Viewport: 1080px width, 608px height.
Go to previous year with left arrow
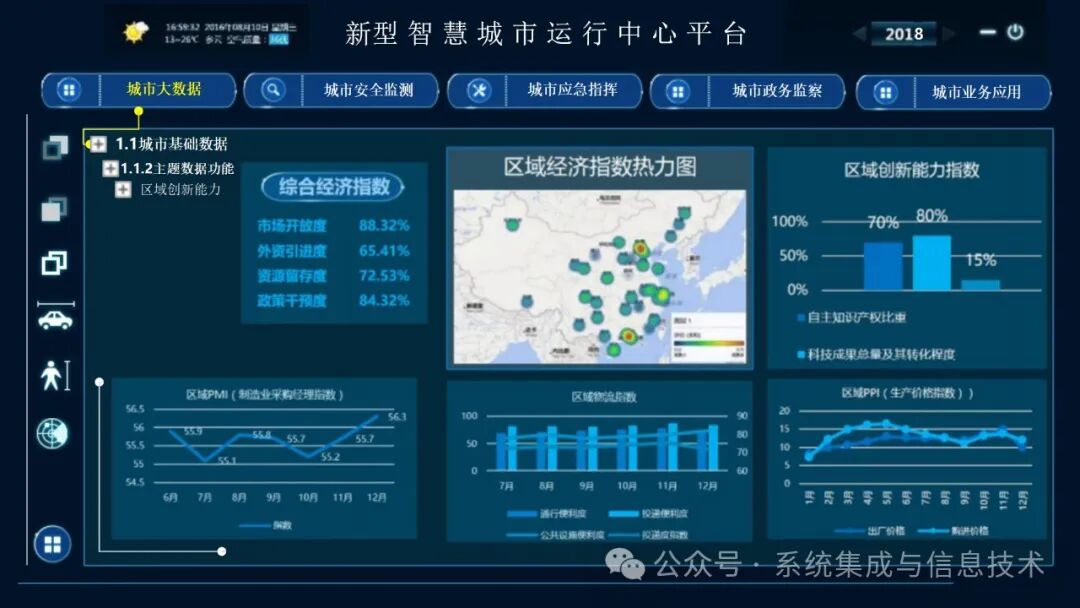tap(859, 34)
